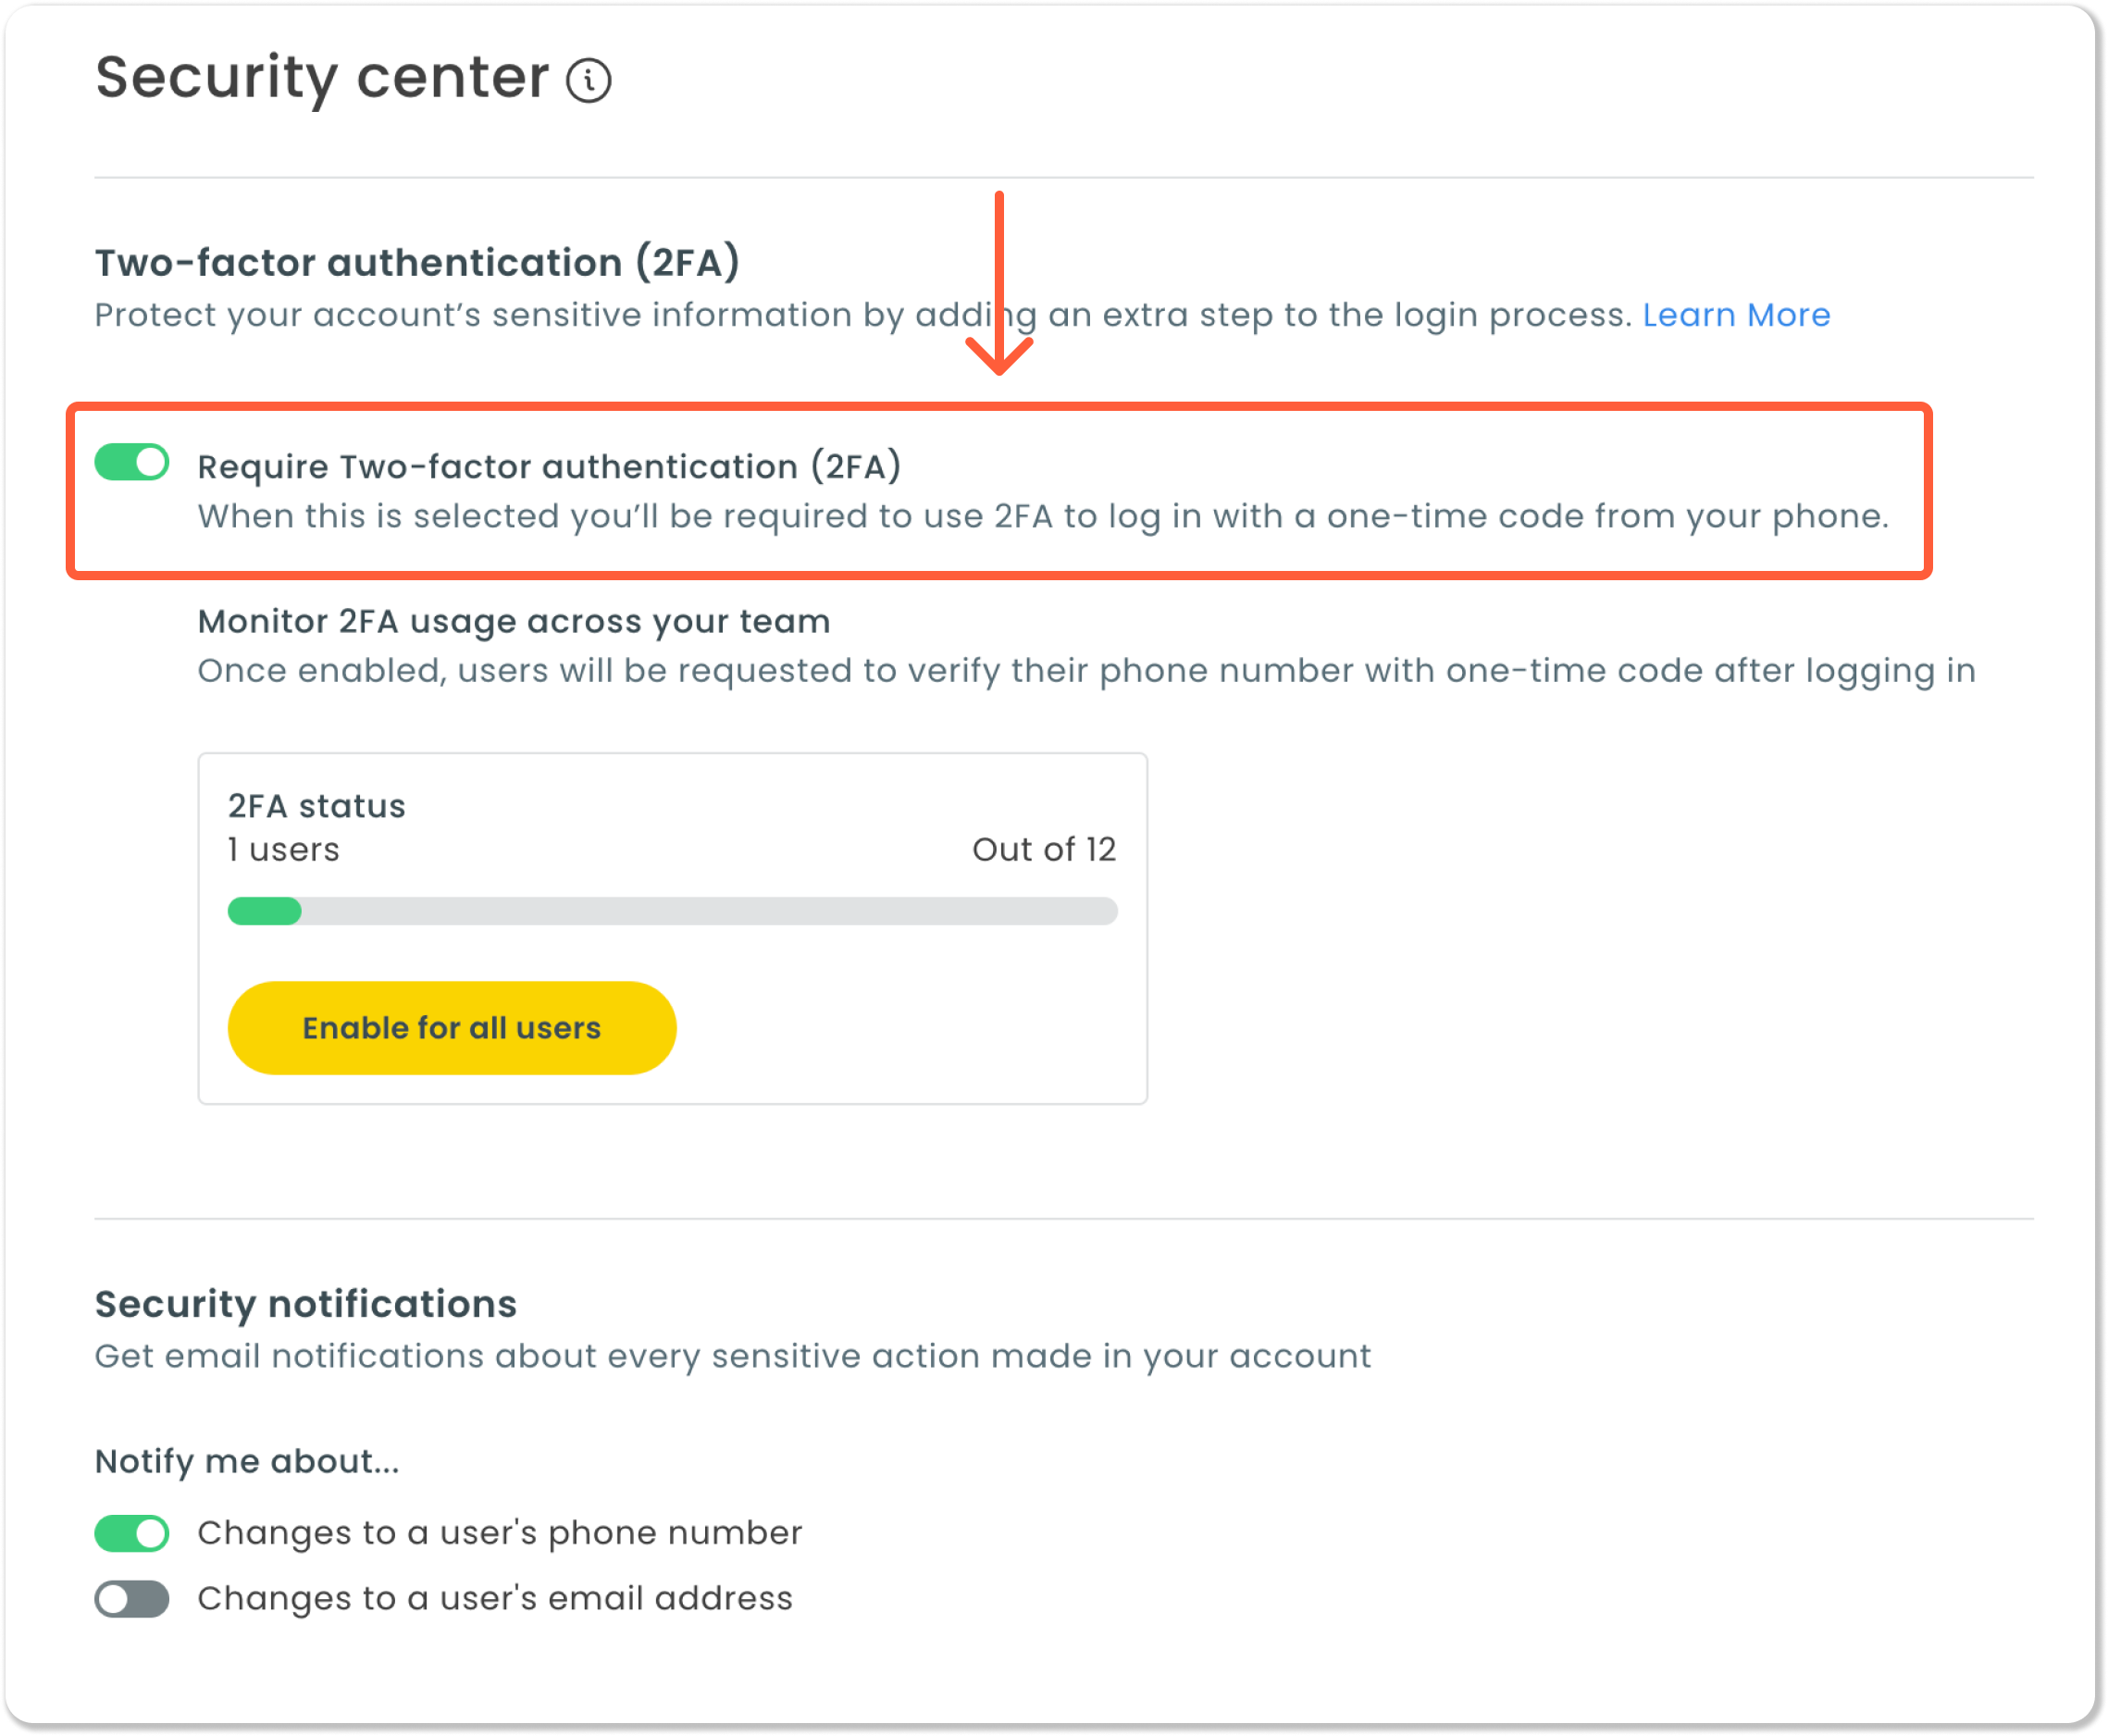Select the "Security center" page heading
Screen dimensions: 2108x1736
pos(320,78)
